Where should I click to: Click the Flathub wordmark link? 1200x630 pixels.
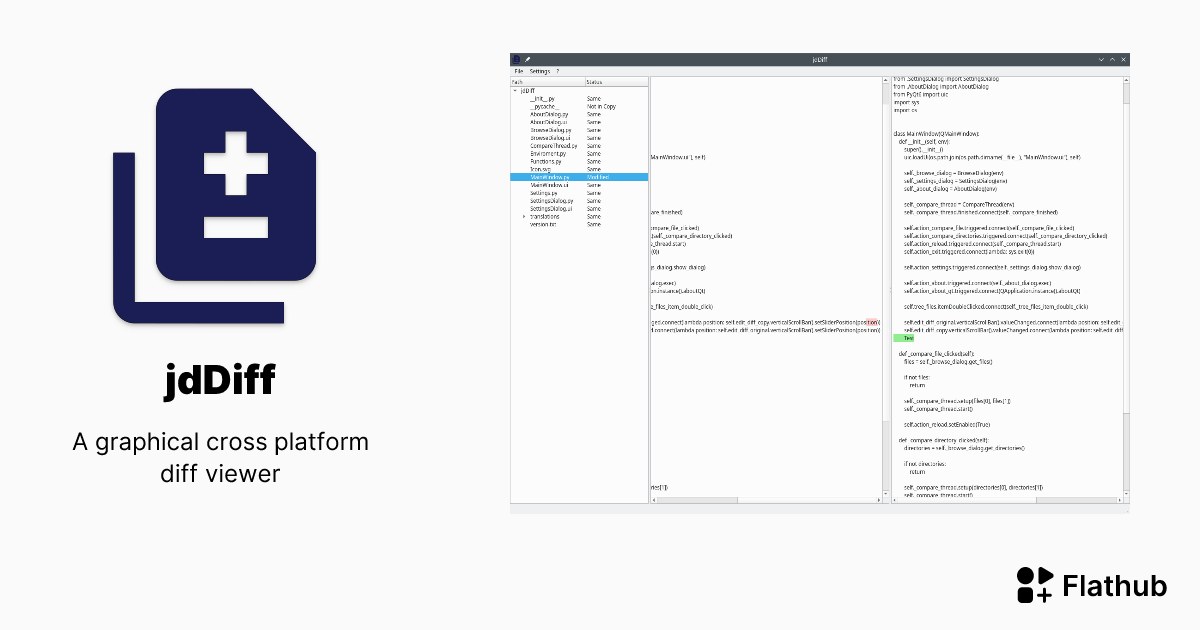(x=1115, y=587)
